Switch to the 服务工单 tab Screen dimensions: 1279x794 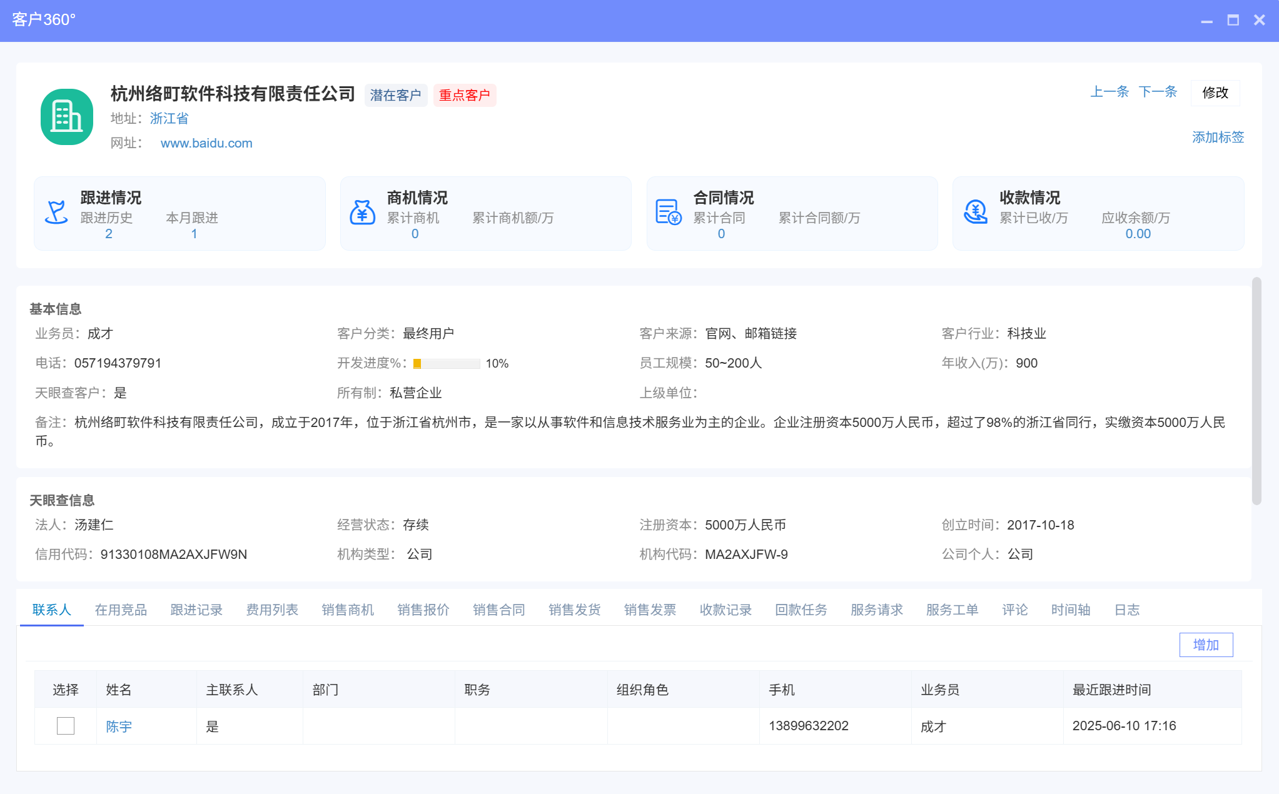pyautogui.click(x=952, y=609)
